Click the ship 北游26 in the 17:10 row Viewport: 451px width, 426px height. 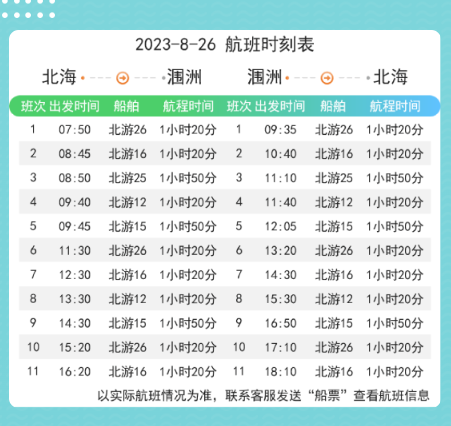click(x=334, y=348)
